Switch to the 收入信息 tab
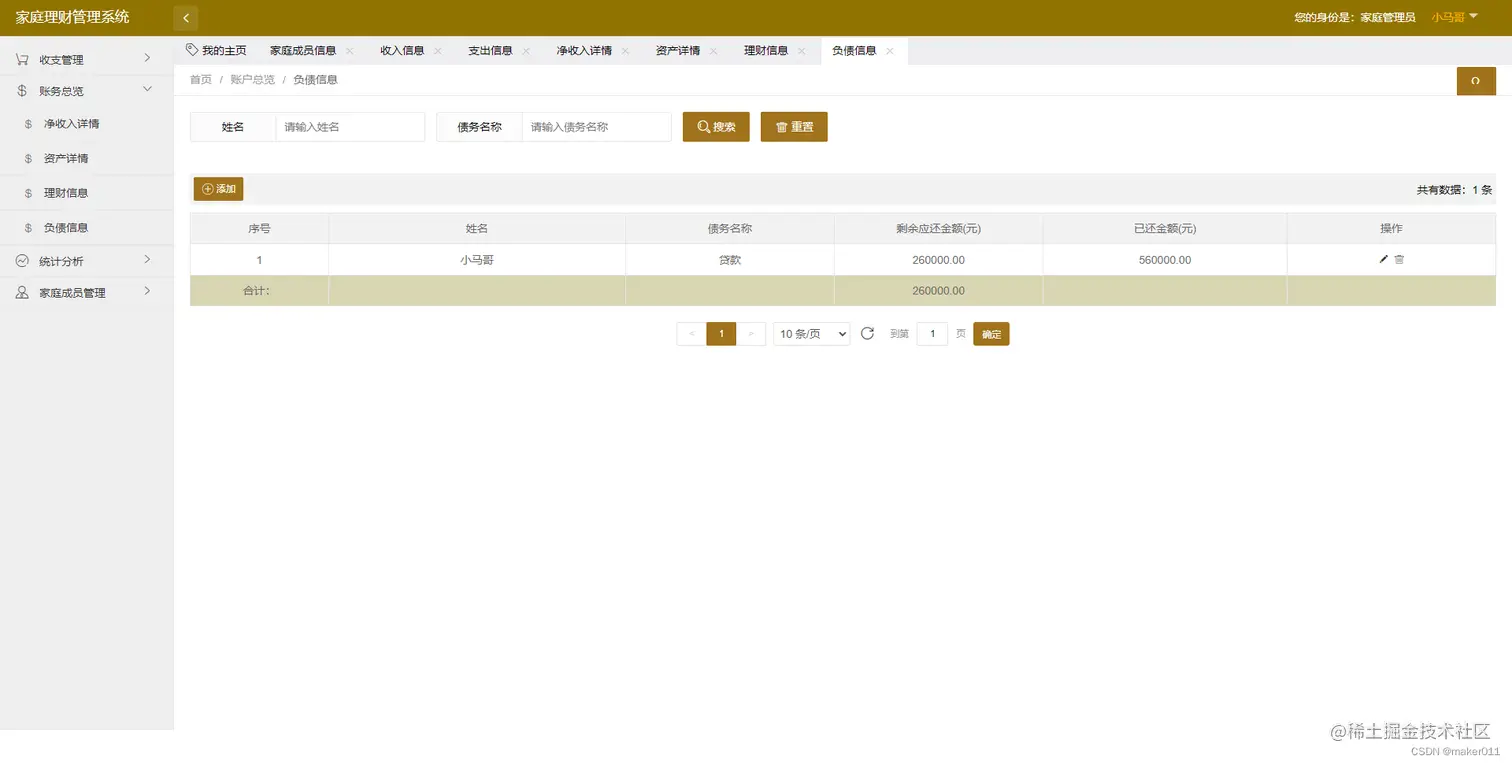The height and width of the screenshot is (763, 1512). pos(402,50)
